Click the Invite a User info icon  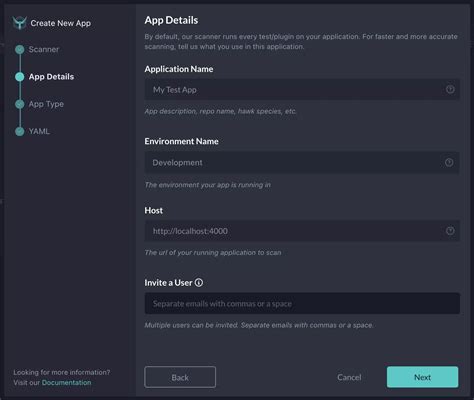pyautogui.click(x=199, y=283)
